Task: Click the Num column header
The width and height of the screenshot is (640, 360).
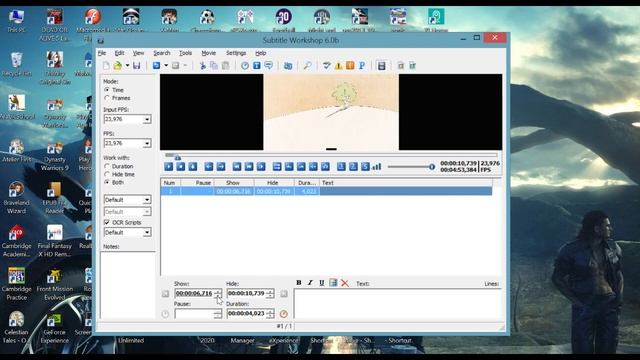Action: coord(171,183)
